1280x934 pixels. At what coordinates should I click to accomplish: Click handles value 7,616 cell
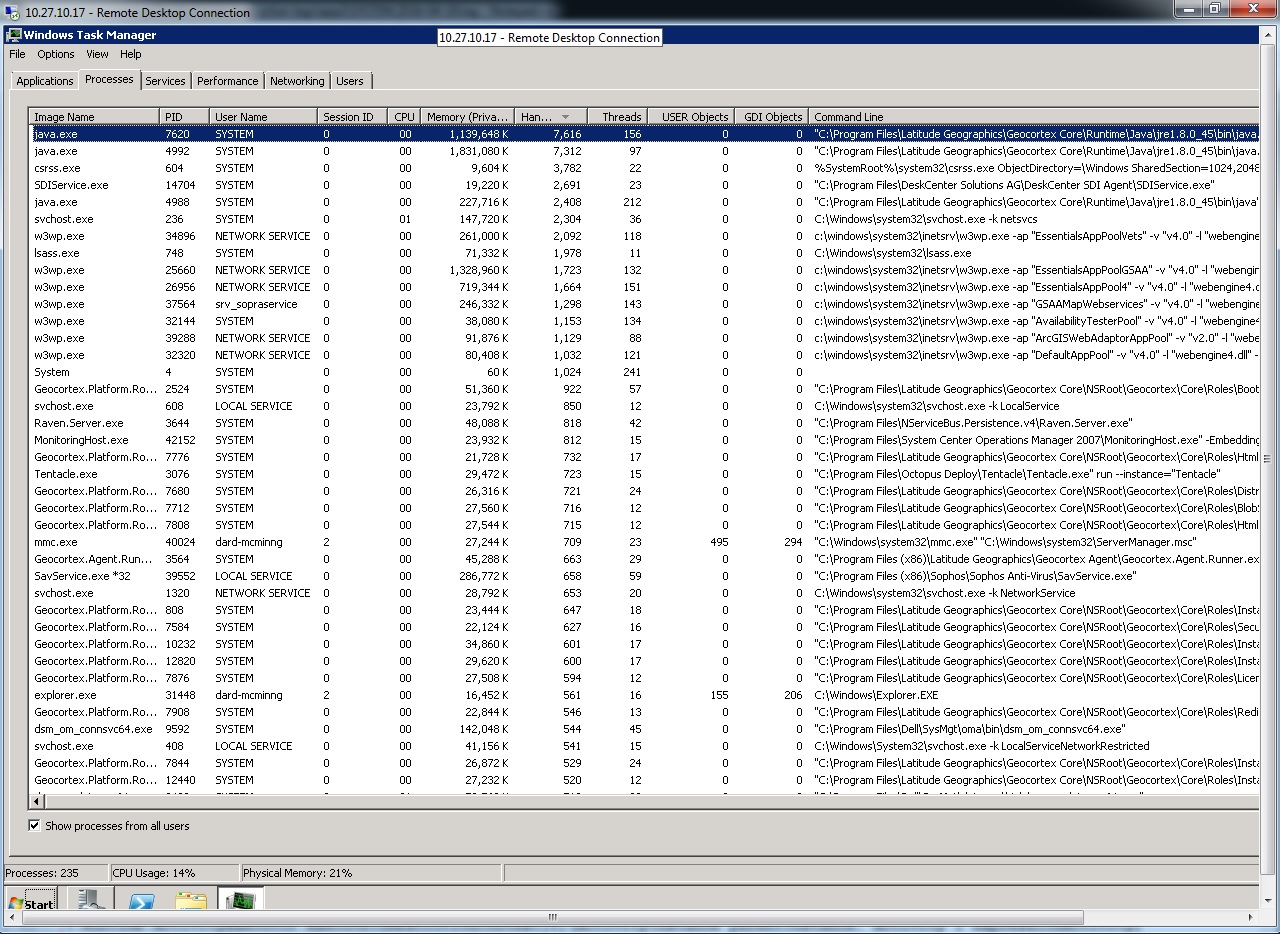tap(566, 134)
